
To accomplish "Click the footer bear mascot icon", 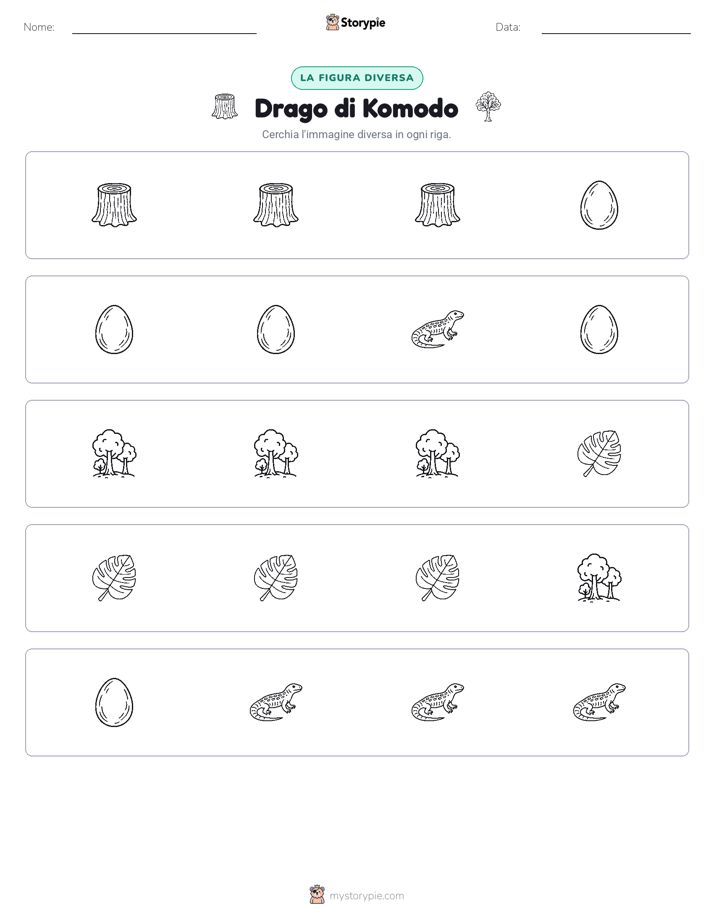I will 317,895.
